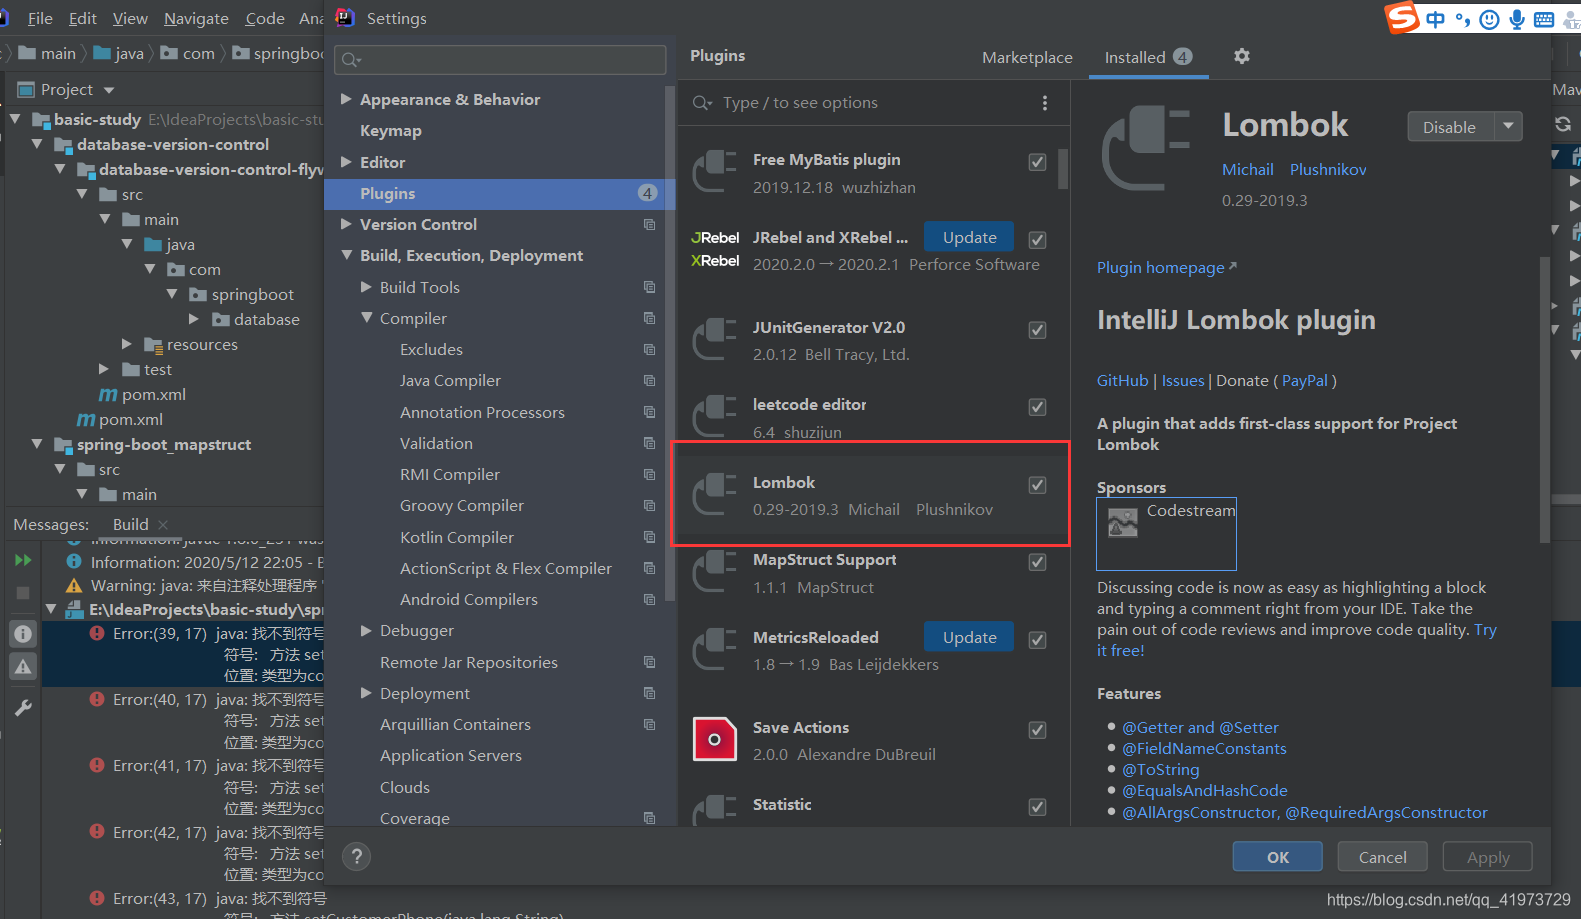The image size is (1581, 919).
Task: Click the Sogou emoji face icon
Action: coord(1489,19)
